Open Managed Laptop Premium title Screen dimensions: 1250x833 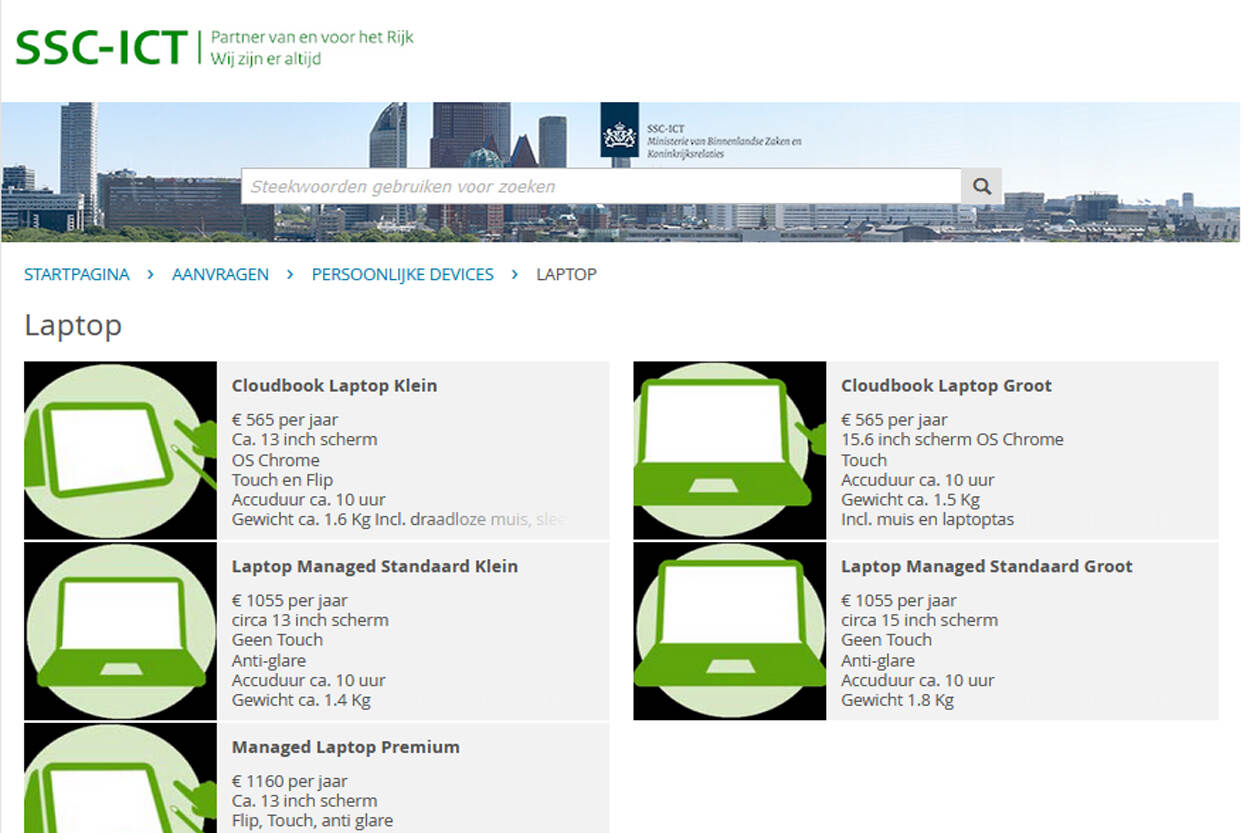[x=346, y=747]
